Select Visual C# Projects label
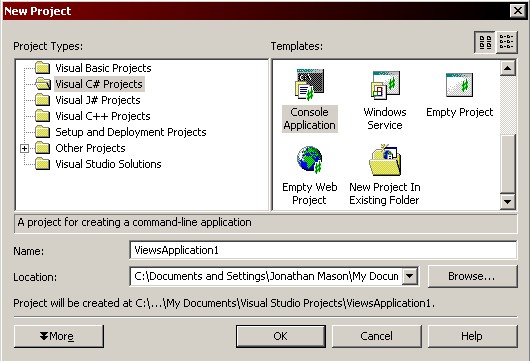 99,84
